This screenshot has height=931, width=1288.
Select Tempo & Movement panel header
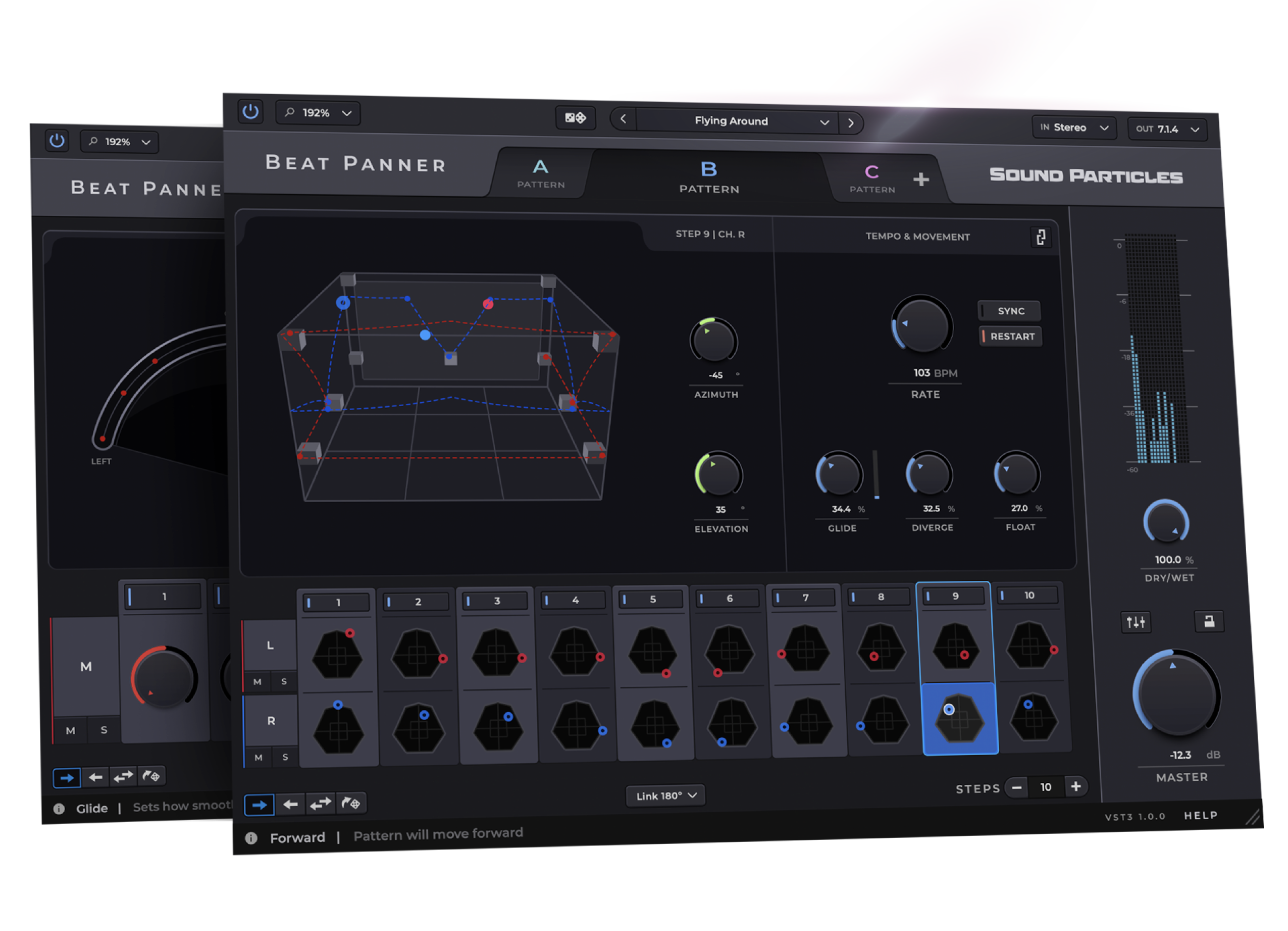[x=918, y=237]
